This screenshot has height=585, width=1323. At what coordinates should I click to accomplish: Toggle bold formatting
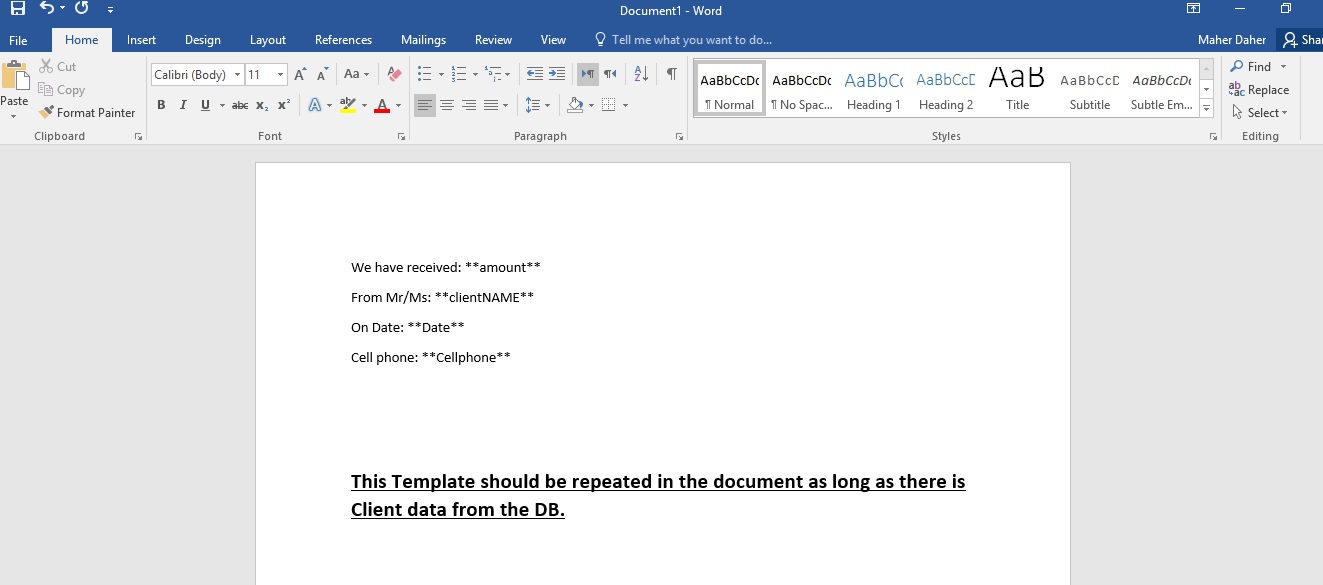(161, 105)
